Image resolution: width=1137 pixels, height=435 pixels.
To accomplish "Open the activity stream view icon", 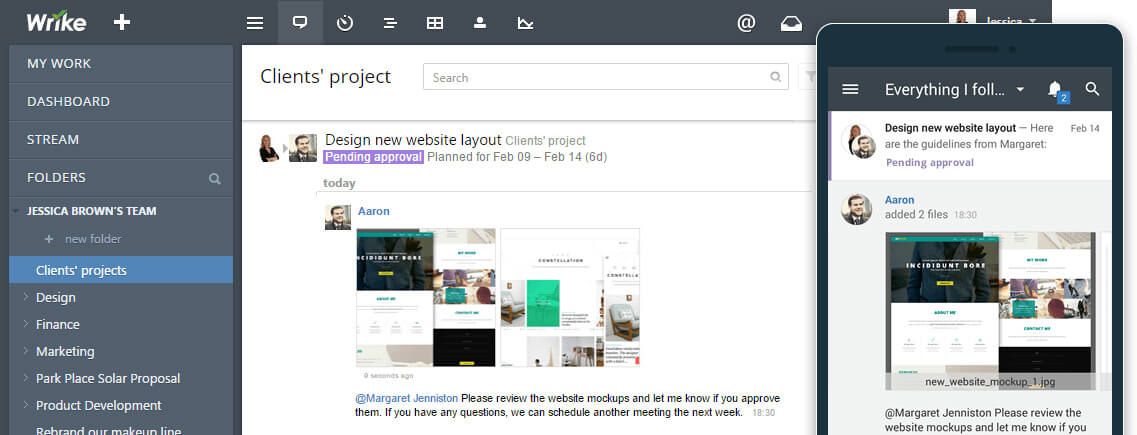I will pyautogui.click(x=299, y=22).
